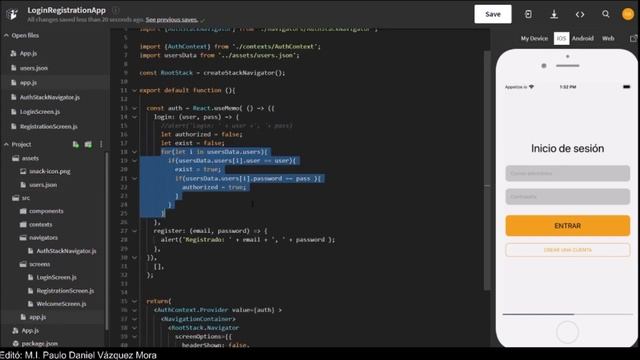Click the new file icon in Project
Viewport: 640px width, 360px height.
[76, 144]
